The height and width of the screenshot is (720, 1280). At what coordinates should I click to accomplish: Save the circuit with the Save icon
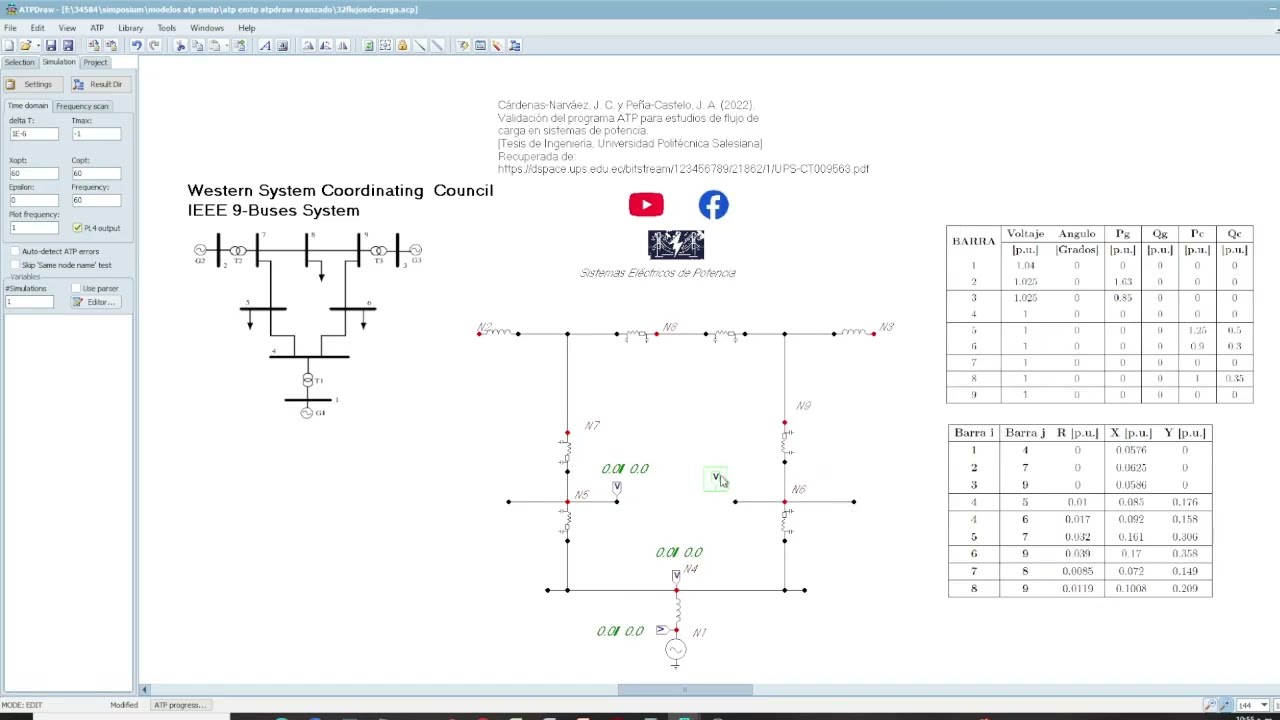[x=51, y=45]
